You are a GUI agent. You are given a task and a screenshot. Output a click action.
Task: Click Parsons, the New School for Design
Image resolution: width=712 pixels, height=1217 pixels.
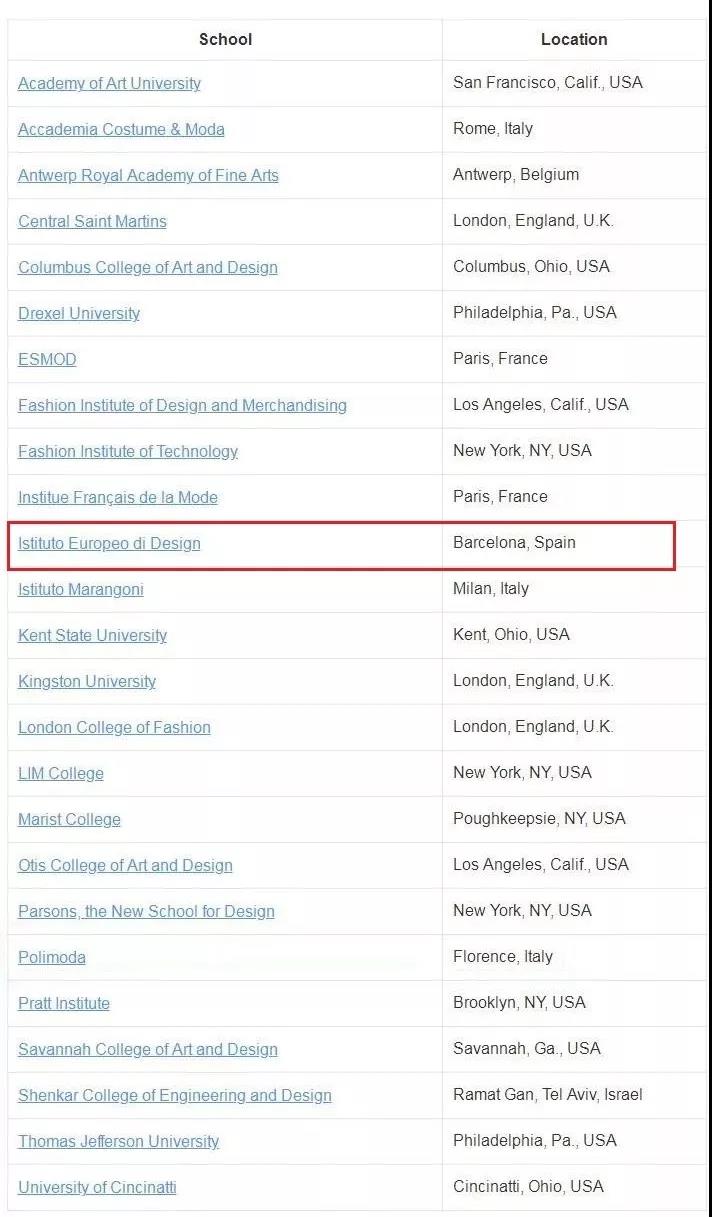[x=146, y=912]
